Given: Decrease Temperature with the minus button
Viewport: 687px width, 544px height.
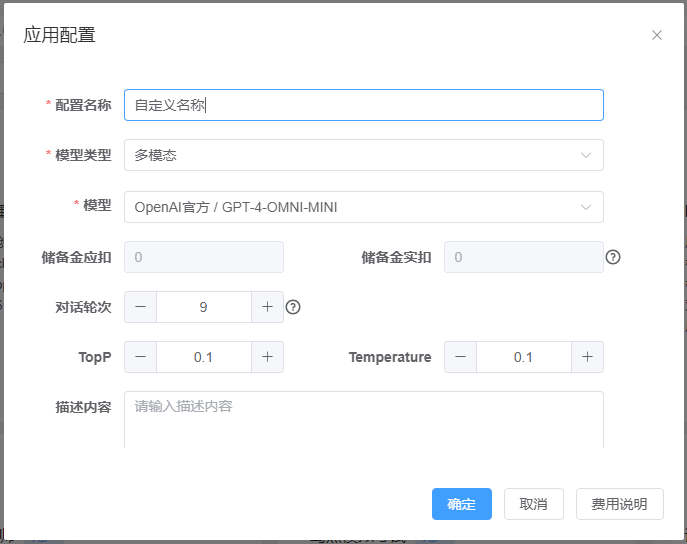Looking at the screenshot, I should tap(460, 357).
